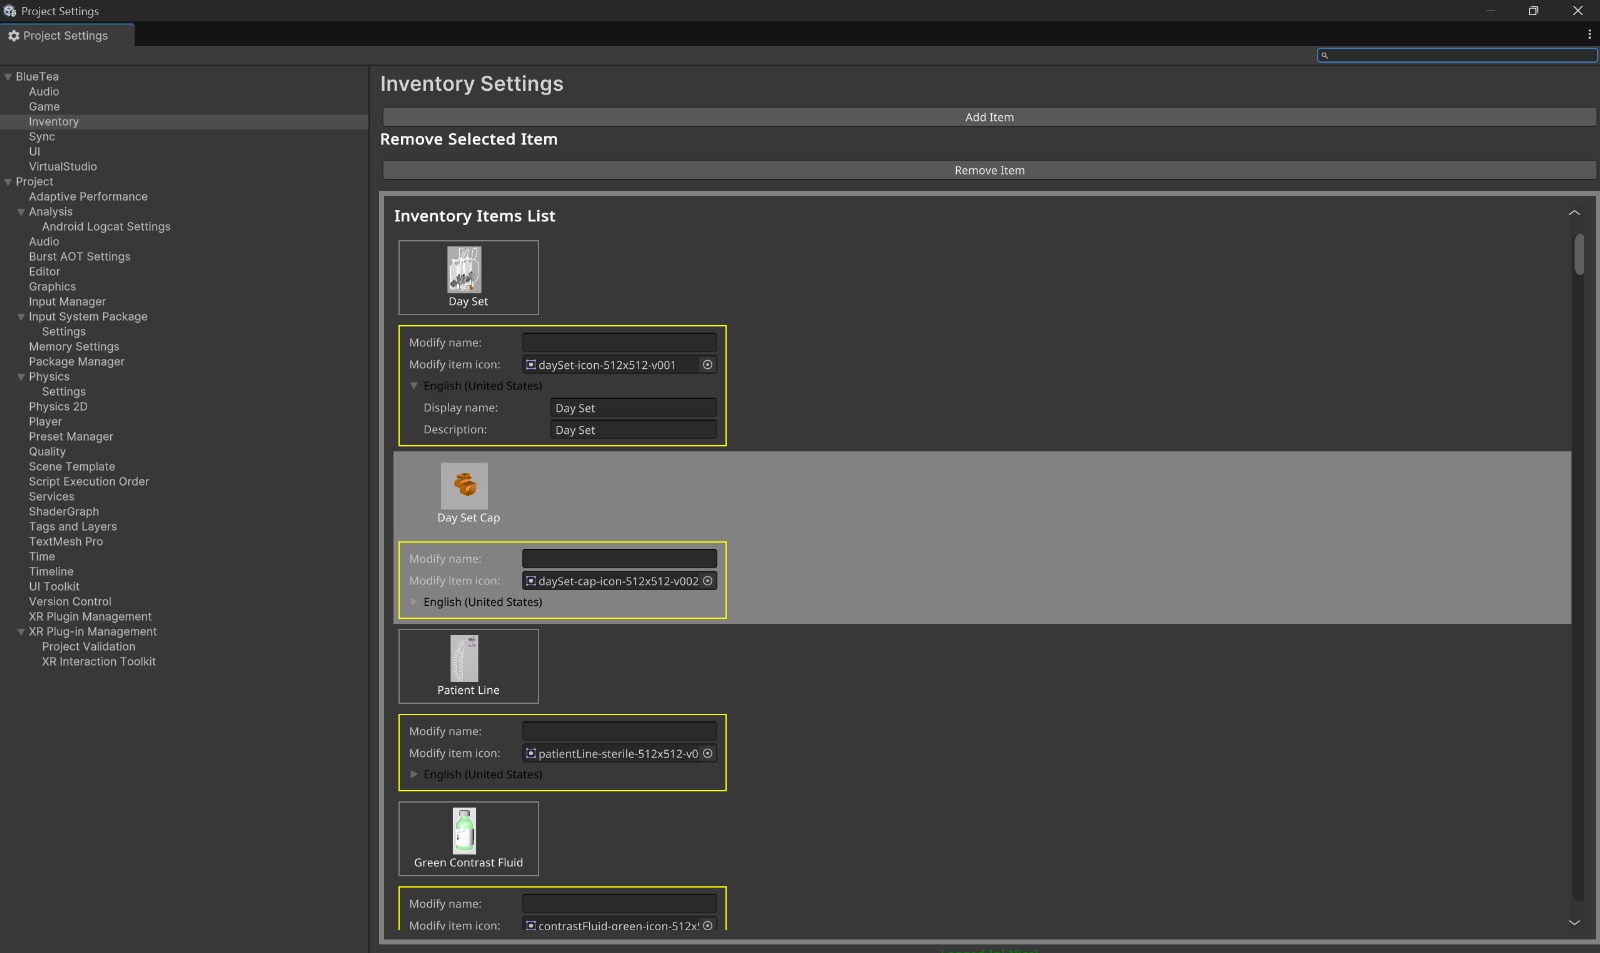Open the three-dot menu at the top right
The width and height of the screenshot is (1600, 953).
pos(1591,33)
